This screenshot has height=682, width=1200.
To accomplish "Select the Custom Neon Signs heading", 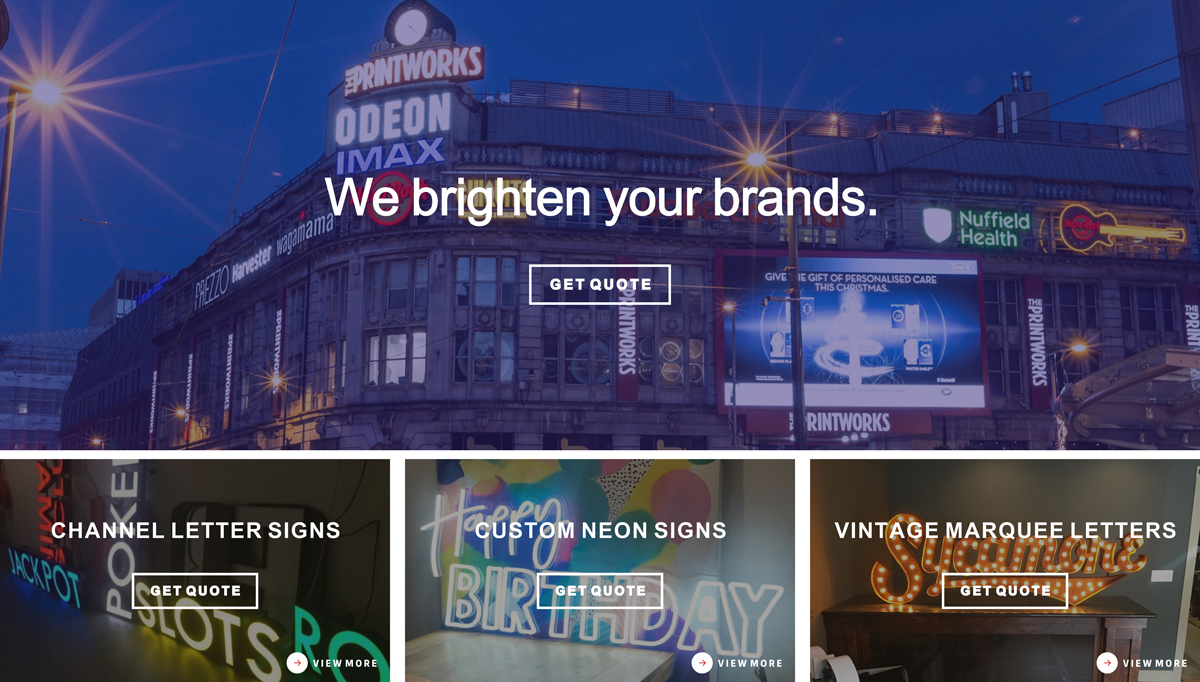I will click(601, 530).
